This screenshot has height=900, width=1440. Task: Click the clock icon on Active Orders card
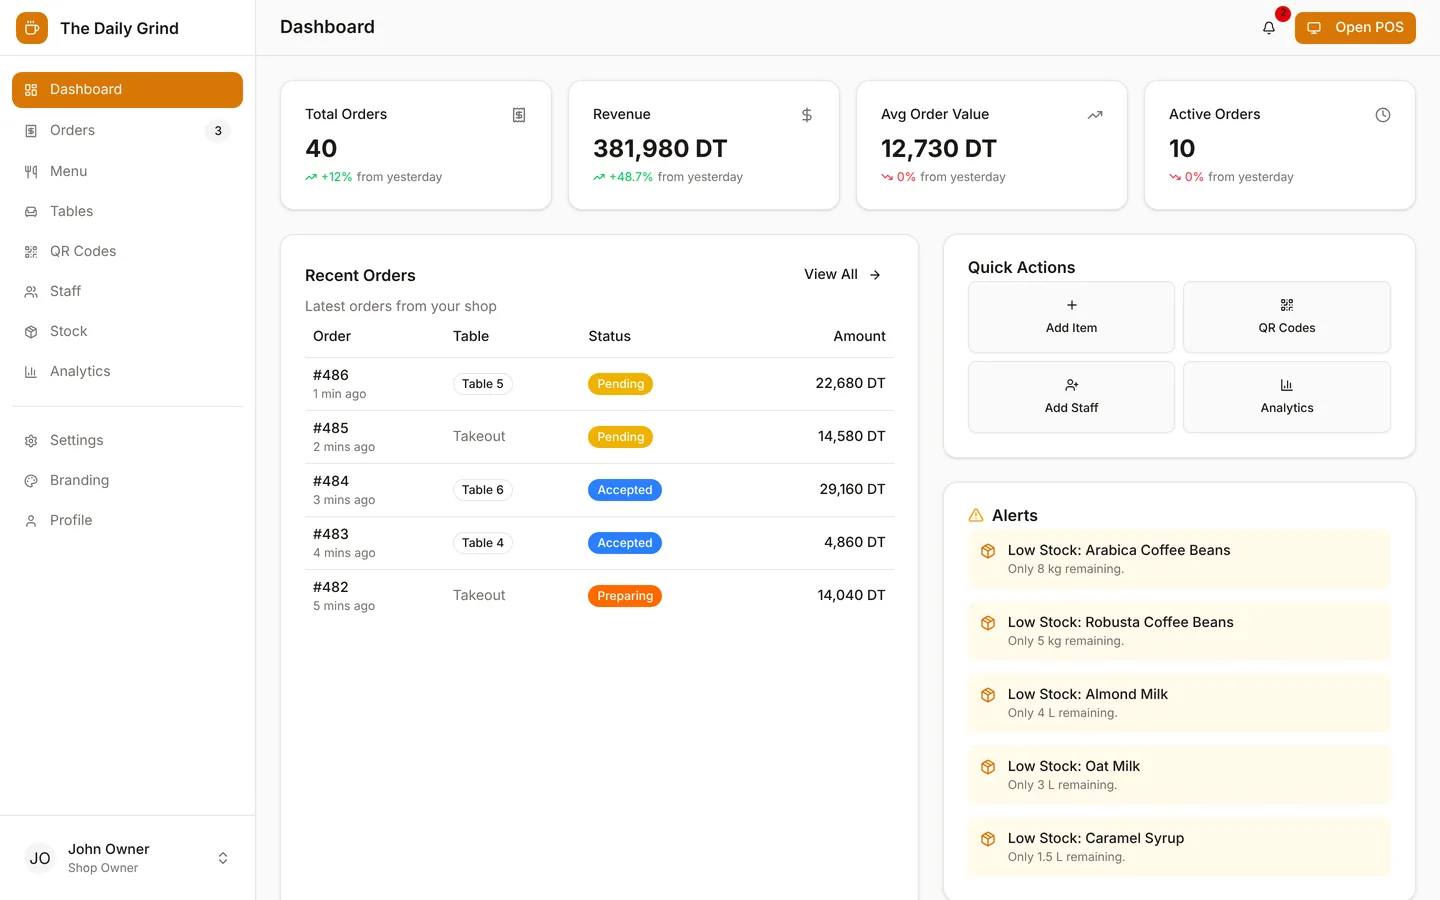[x=1383, y=115]
